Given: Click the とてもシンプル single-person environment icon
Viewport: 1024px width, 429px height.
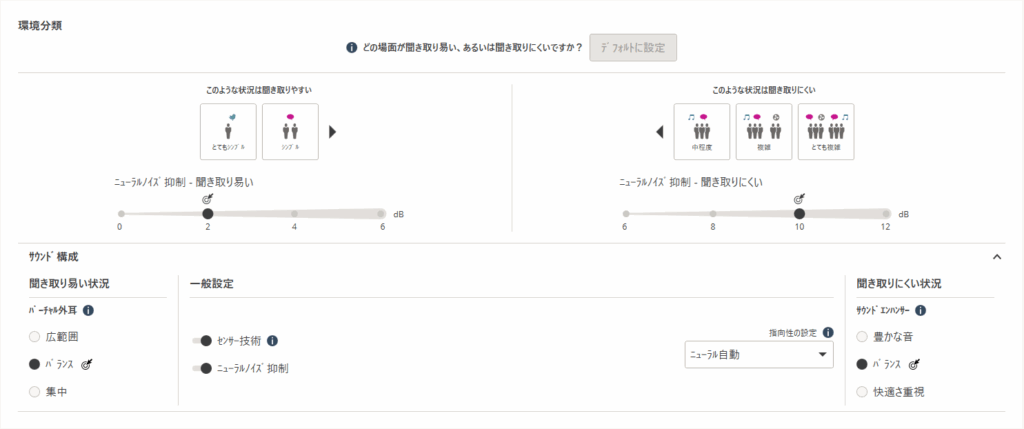Looking at the screenshot, I should coord(228,131).
